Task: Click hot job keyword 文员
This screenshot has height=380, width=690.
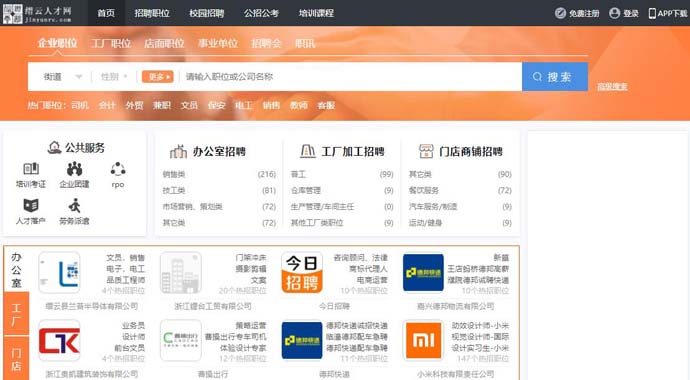Action: coord(189,106)
